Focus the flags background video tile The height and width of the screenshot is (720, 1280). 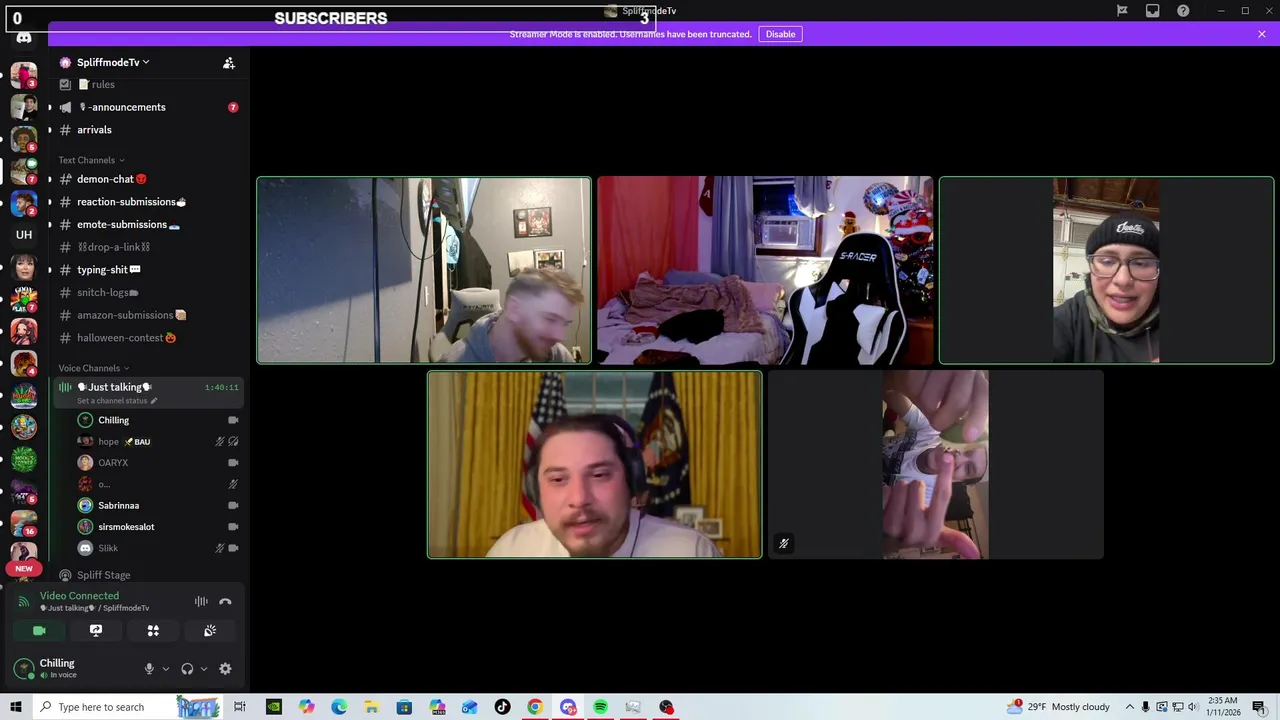pos(595,465)
